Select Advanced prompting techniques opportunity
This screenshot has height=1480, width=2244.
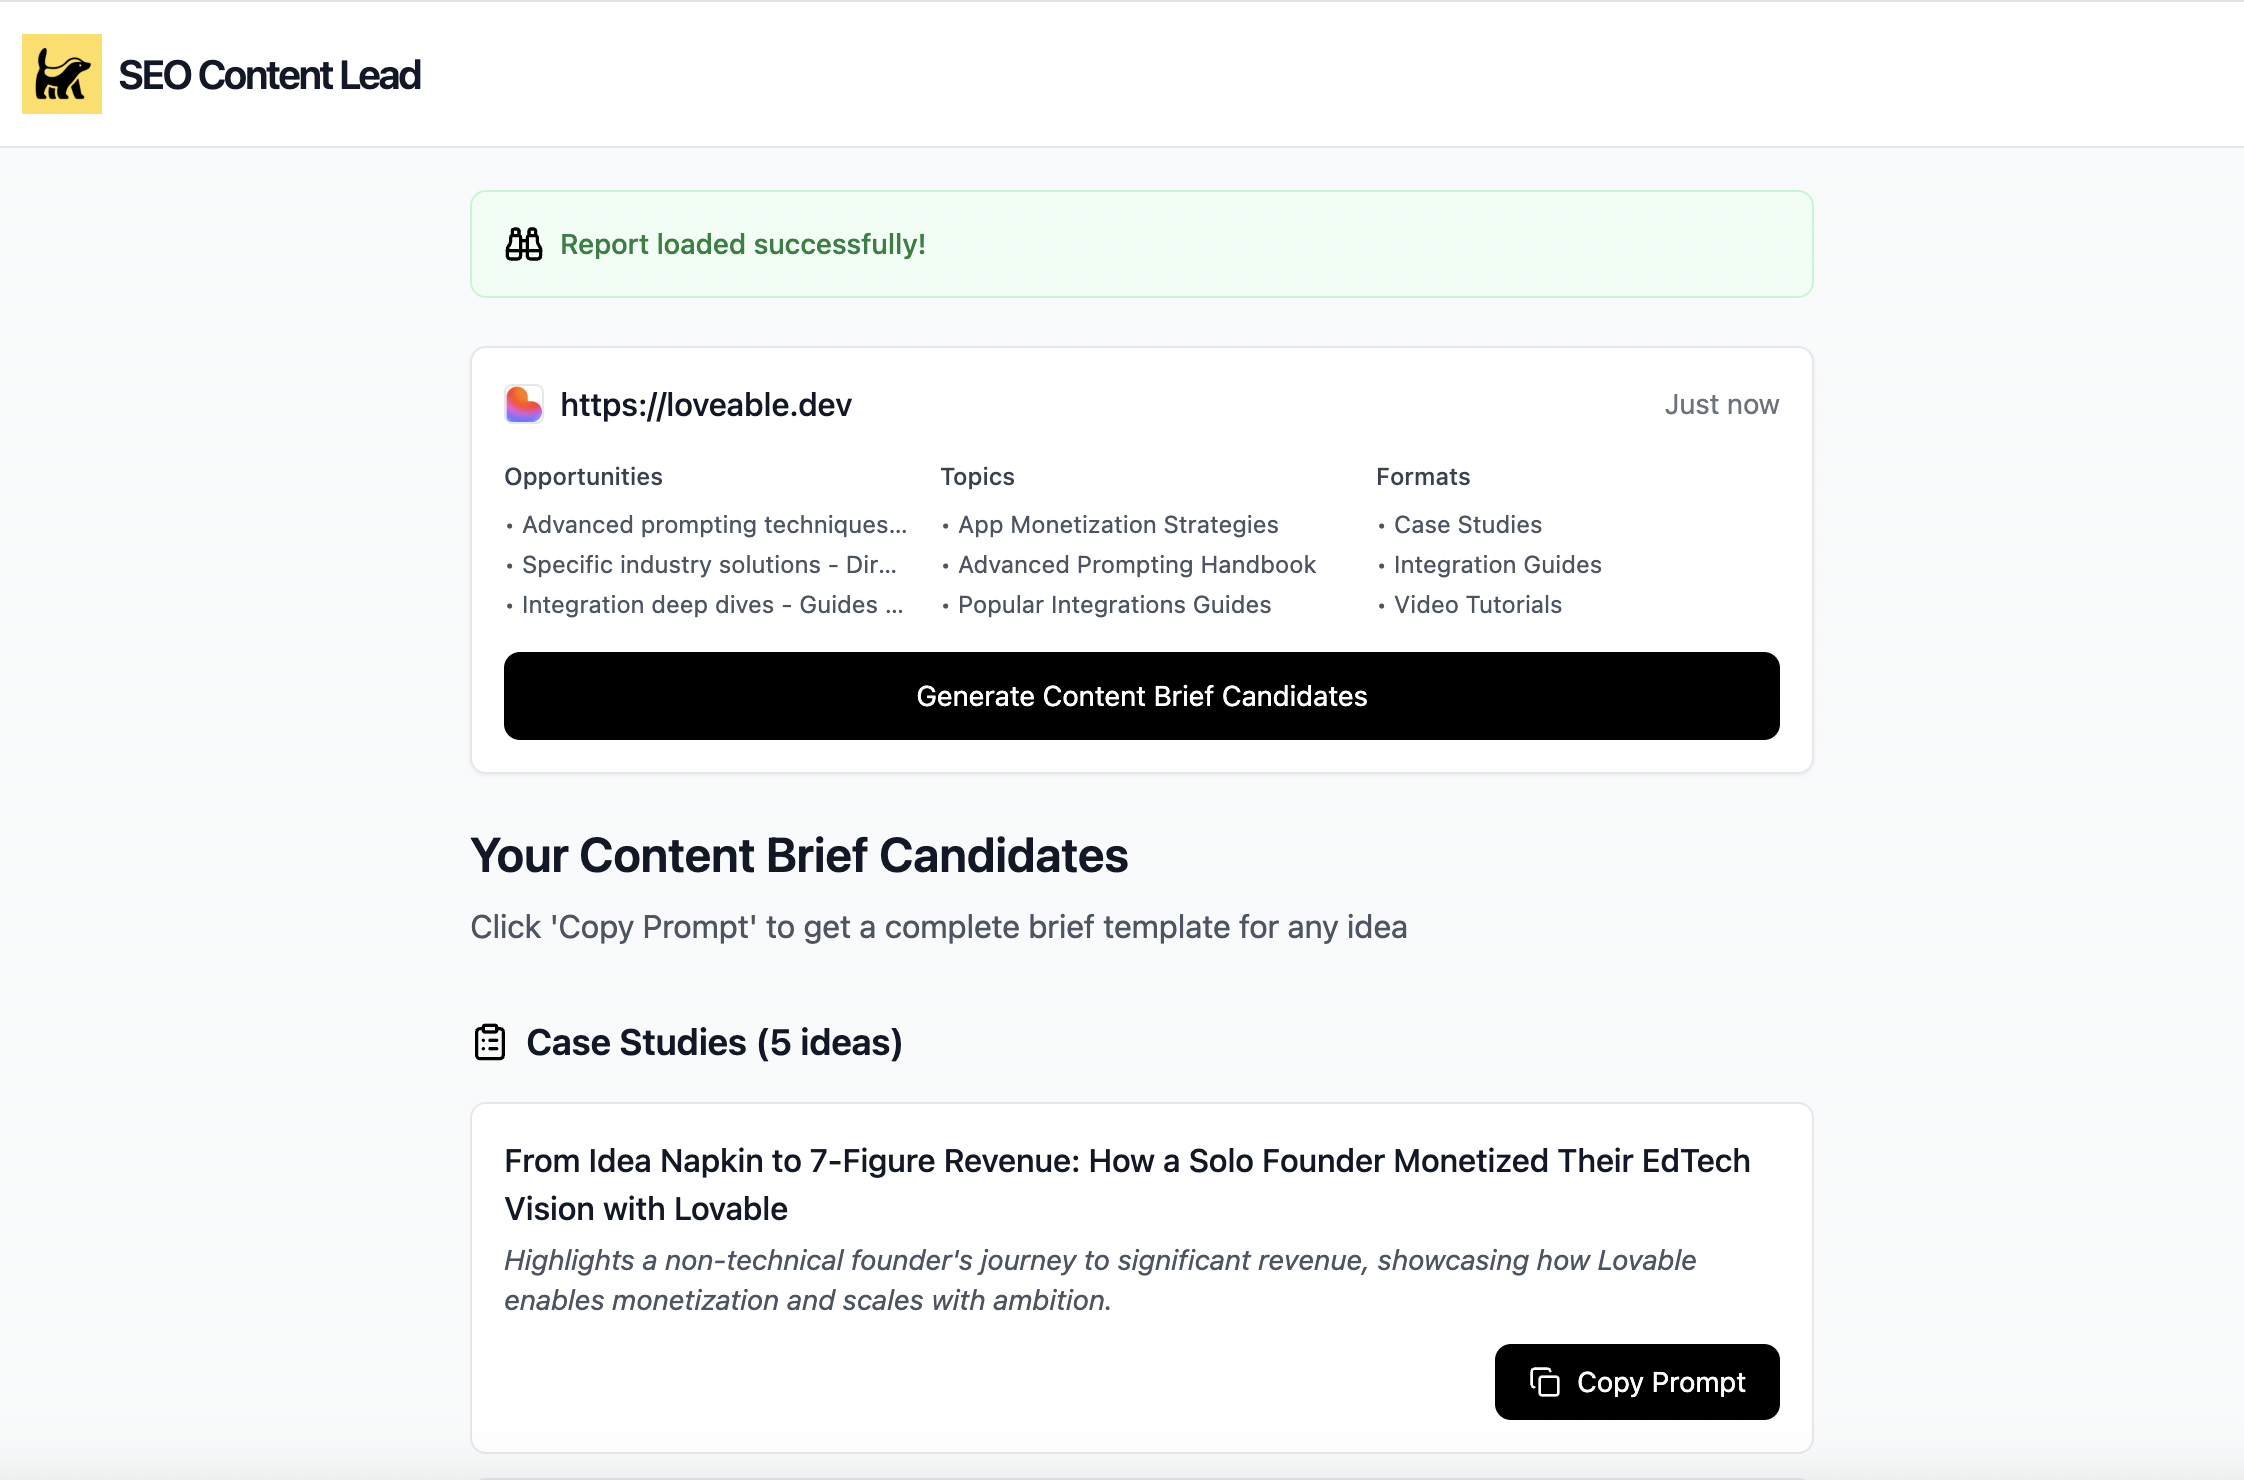click(x=714, y=524)
